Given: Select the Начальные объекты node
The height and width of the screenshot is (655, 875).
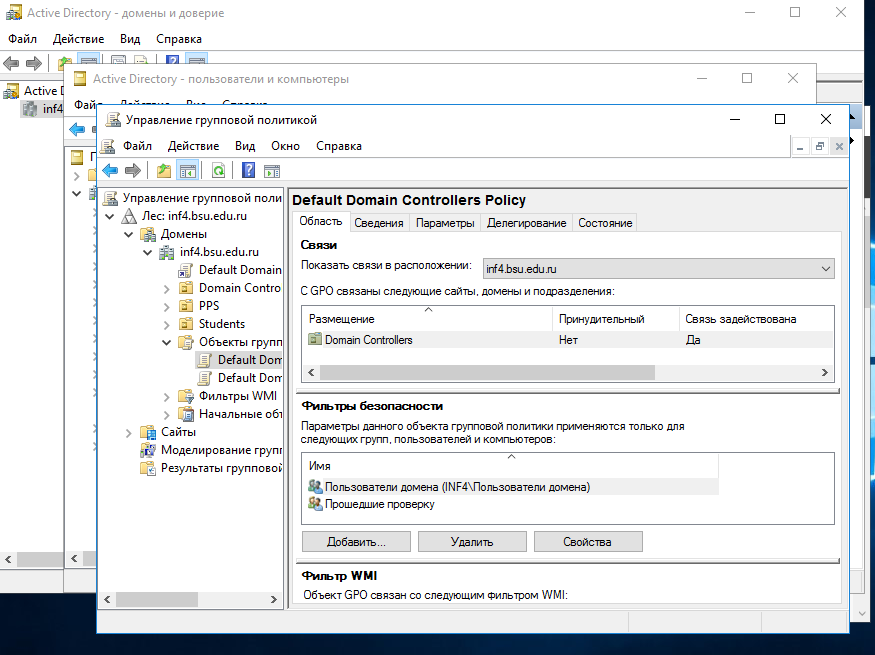Looking at the screenshot, I should tap(241, 414).
